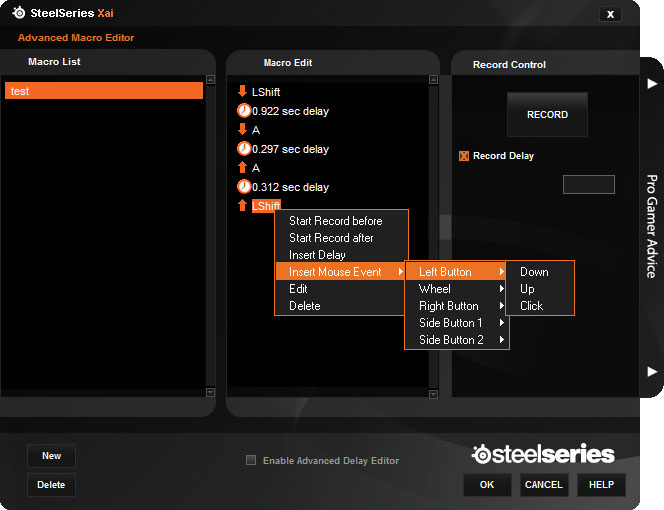Click Macro List scrollbar up arrow
This screenshot has width=664, height=510.
[210, 80]
